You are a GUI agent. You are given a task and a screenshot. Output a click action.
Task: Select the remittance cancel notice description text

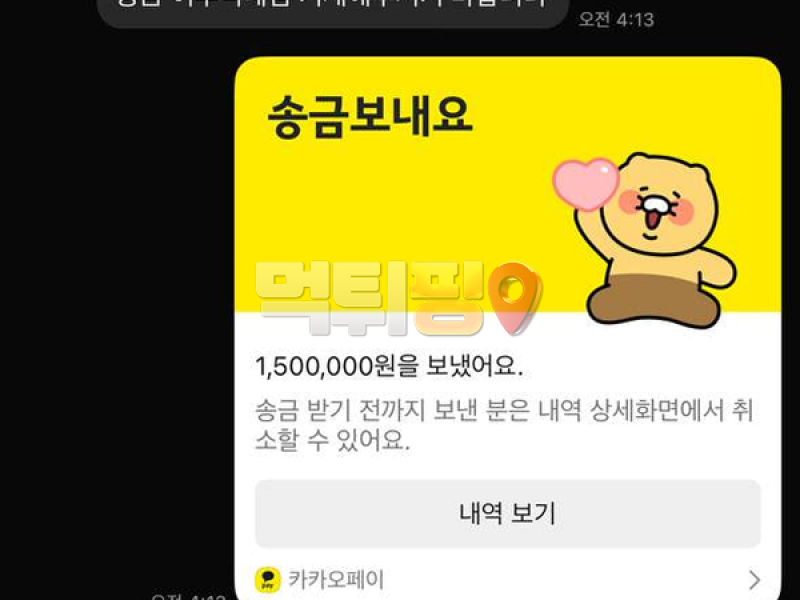pos(504,425)
